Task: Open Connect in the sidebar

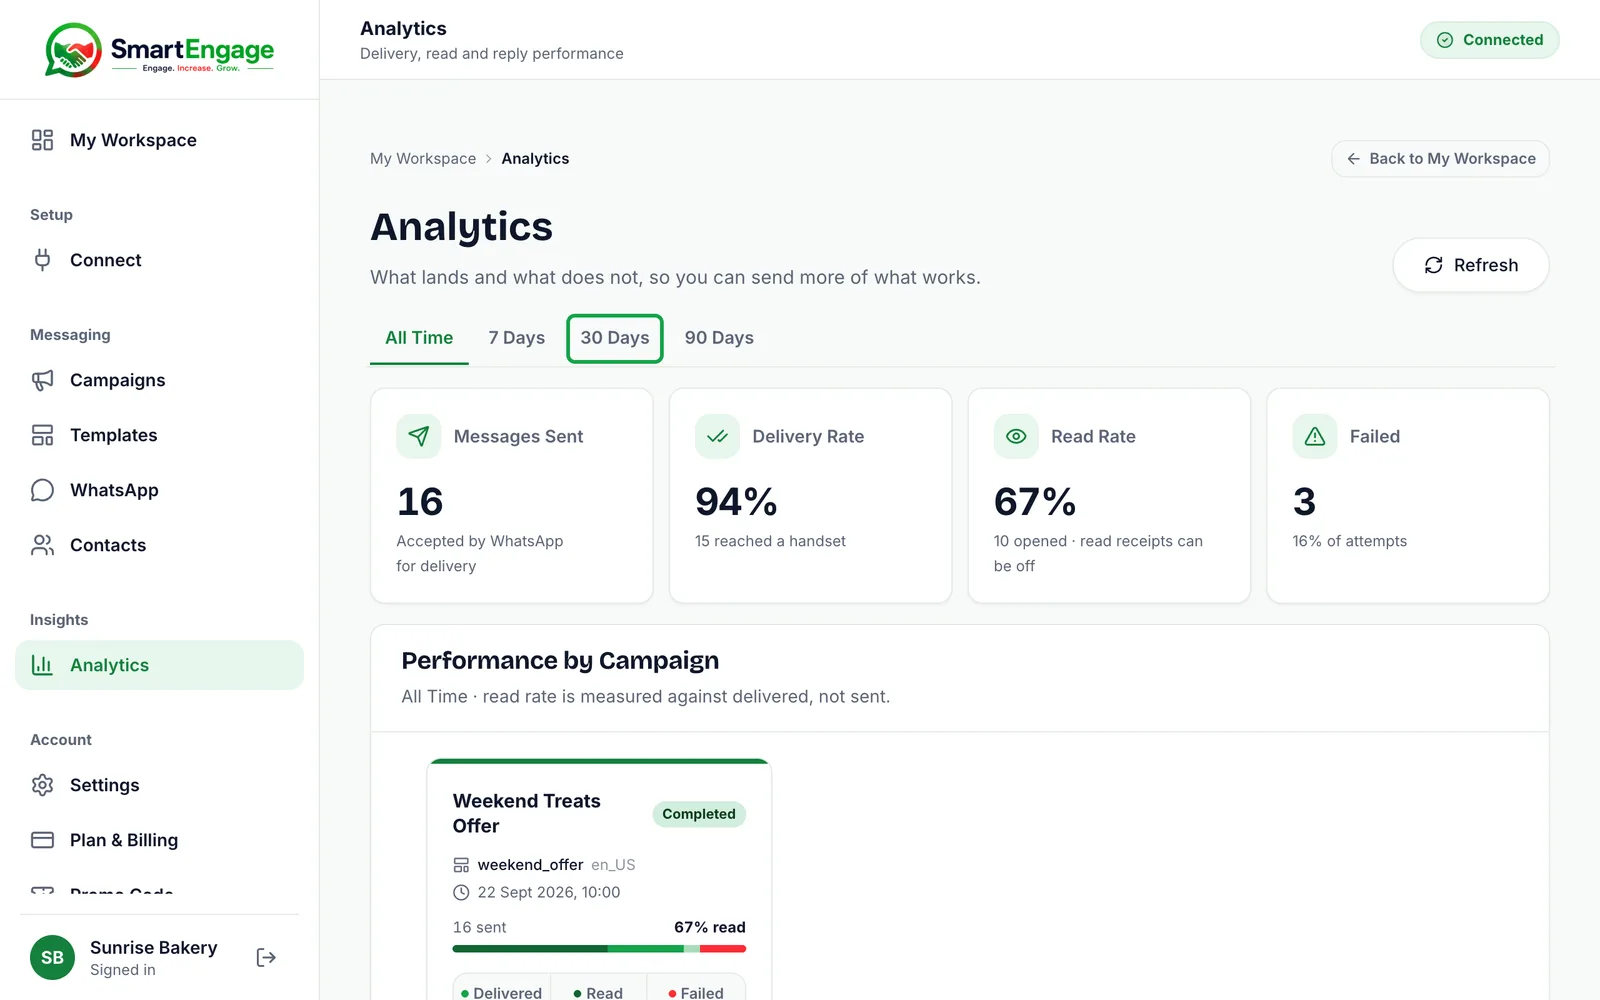Action: (x=160, y=260)
